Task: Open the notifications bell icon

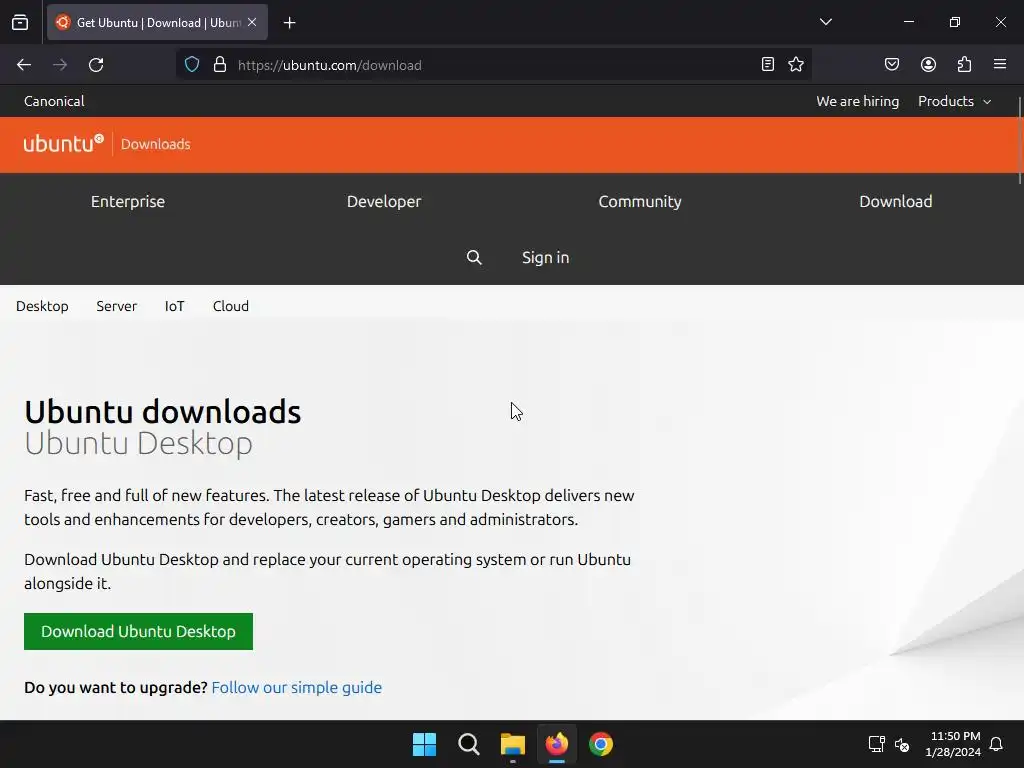Action: click(x=997, y=744)
